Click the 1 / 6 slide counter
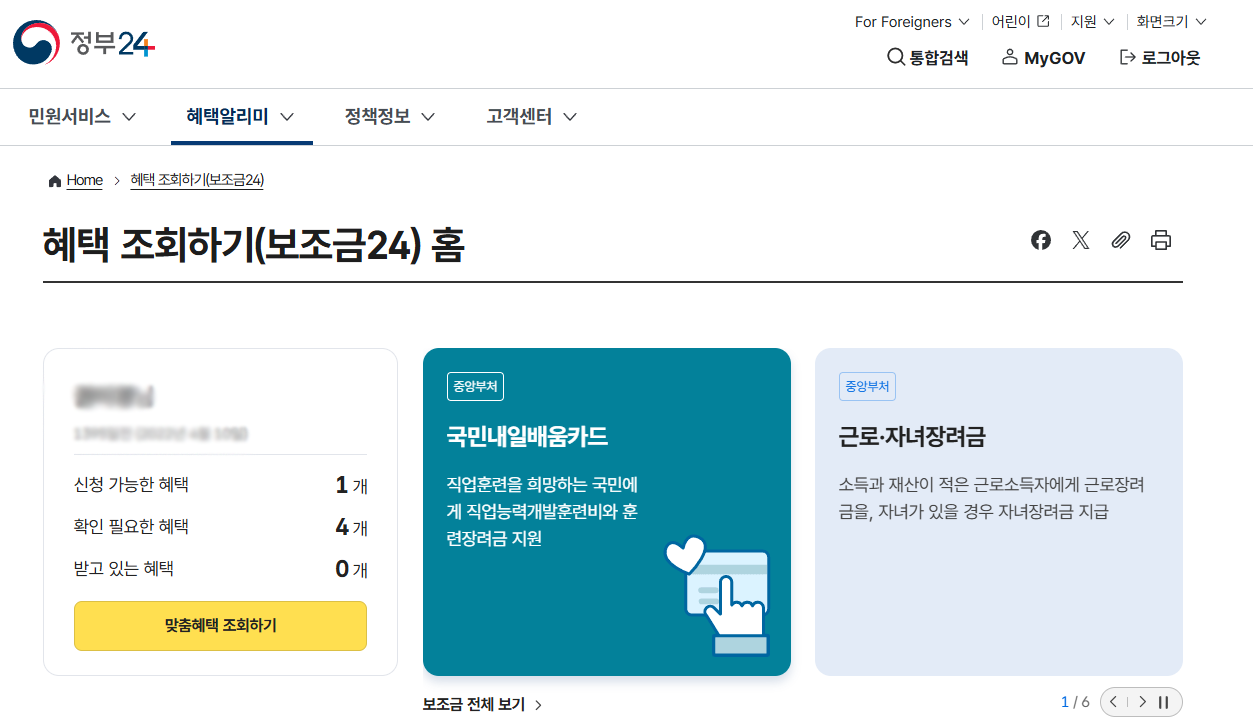 [x=1075, y=702]
